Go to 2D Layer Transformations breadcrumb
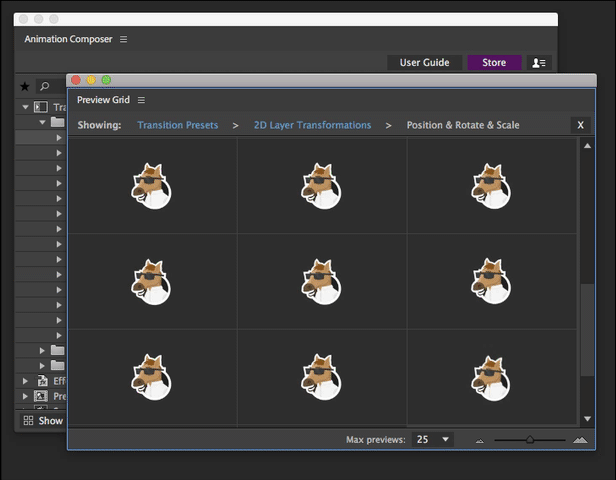 (312, 125)
